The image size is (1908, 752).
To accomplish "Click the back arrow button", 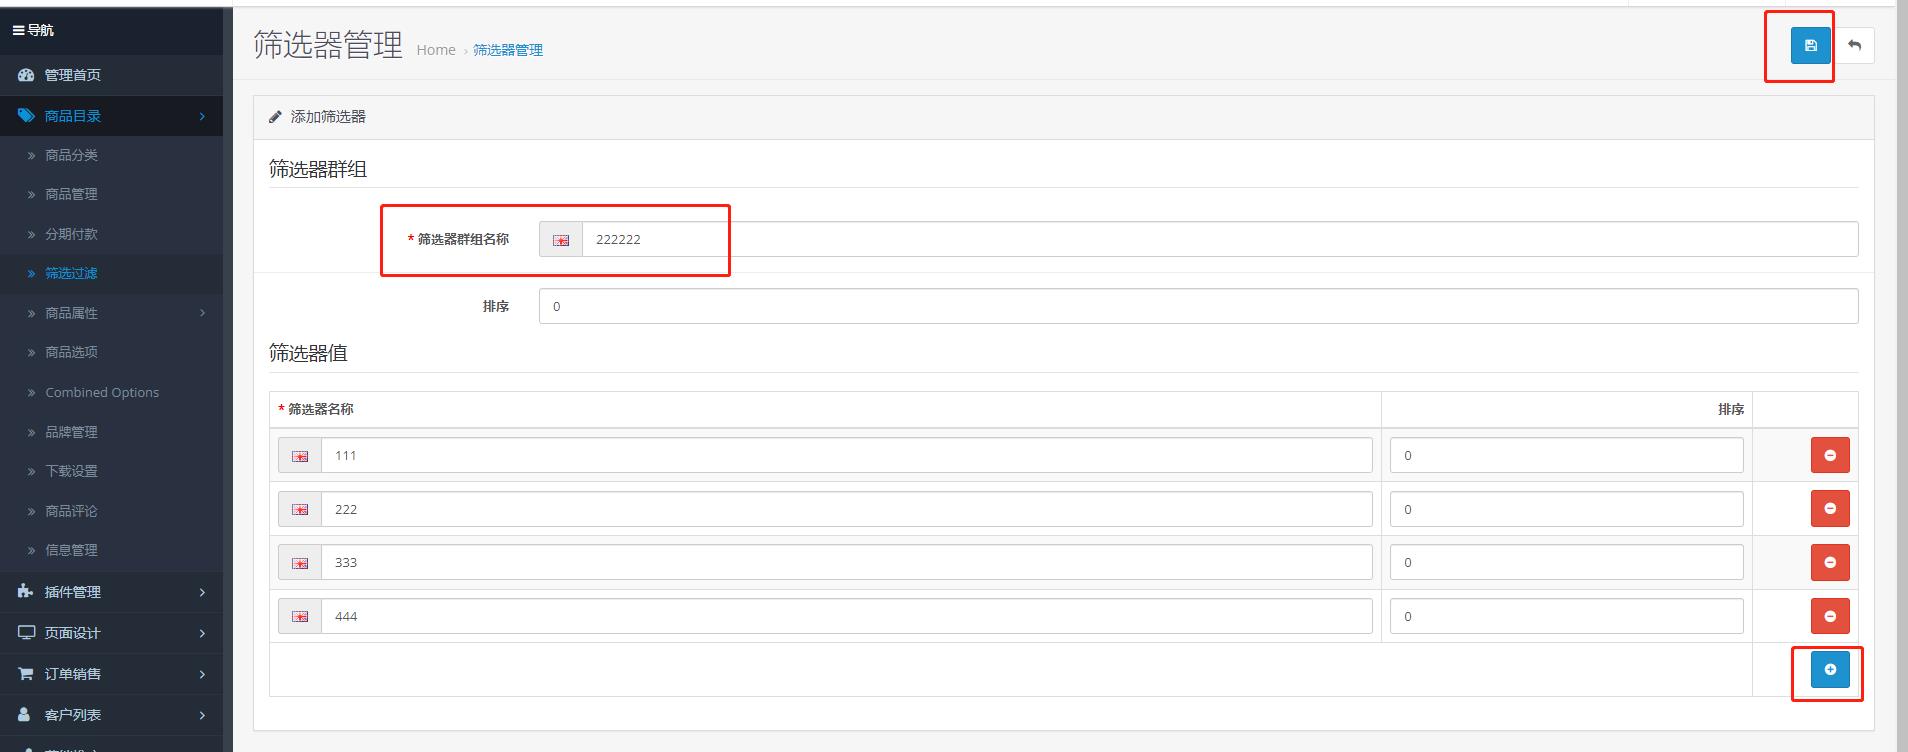I will tap(1855, 46).
